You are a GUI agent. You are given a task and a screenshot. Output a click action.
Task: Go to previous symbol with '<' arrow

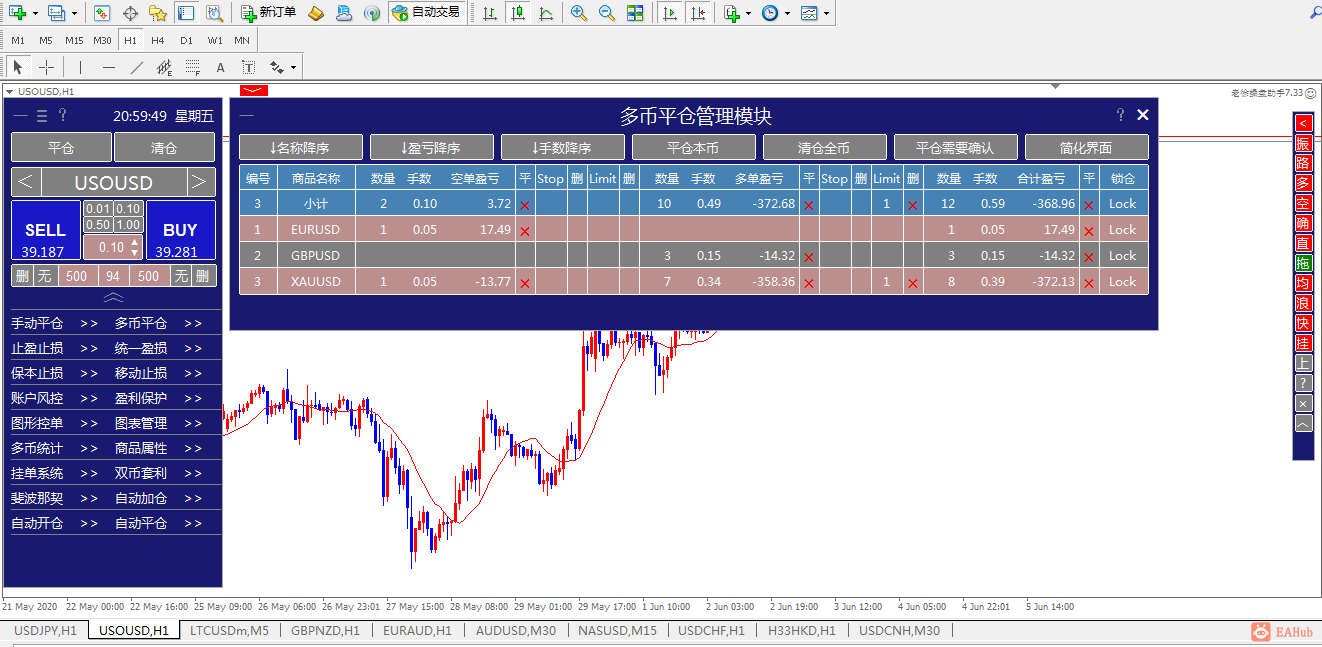click(26, 182)
